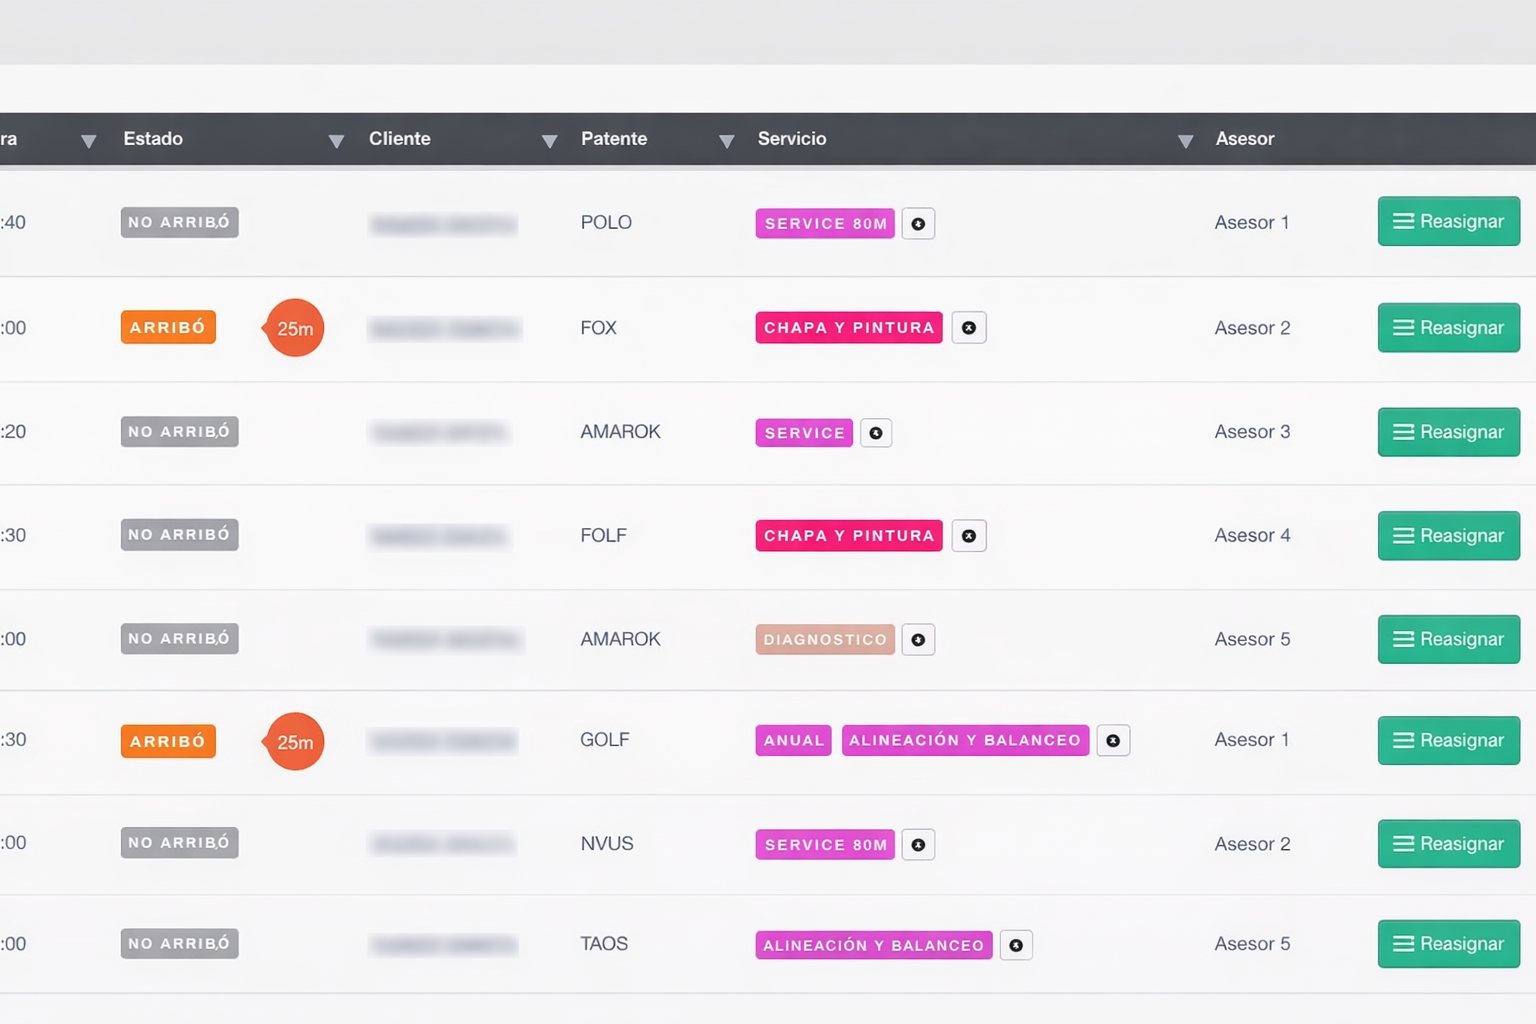This screenshot has width=1536, height=1024.
Task: Click the NO ARRIBÓ badge in TAOS row
Action: point(179,944)
